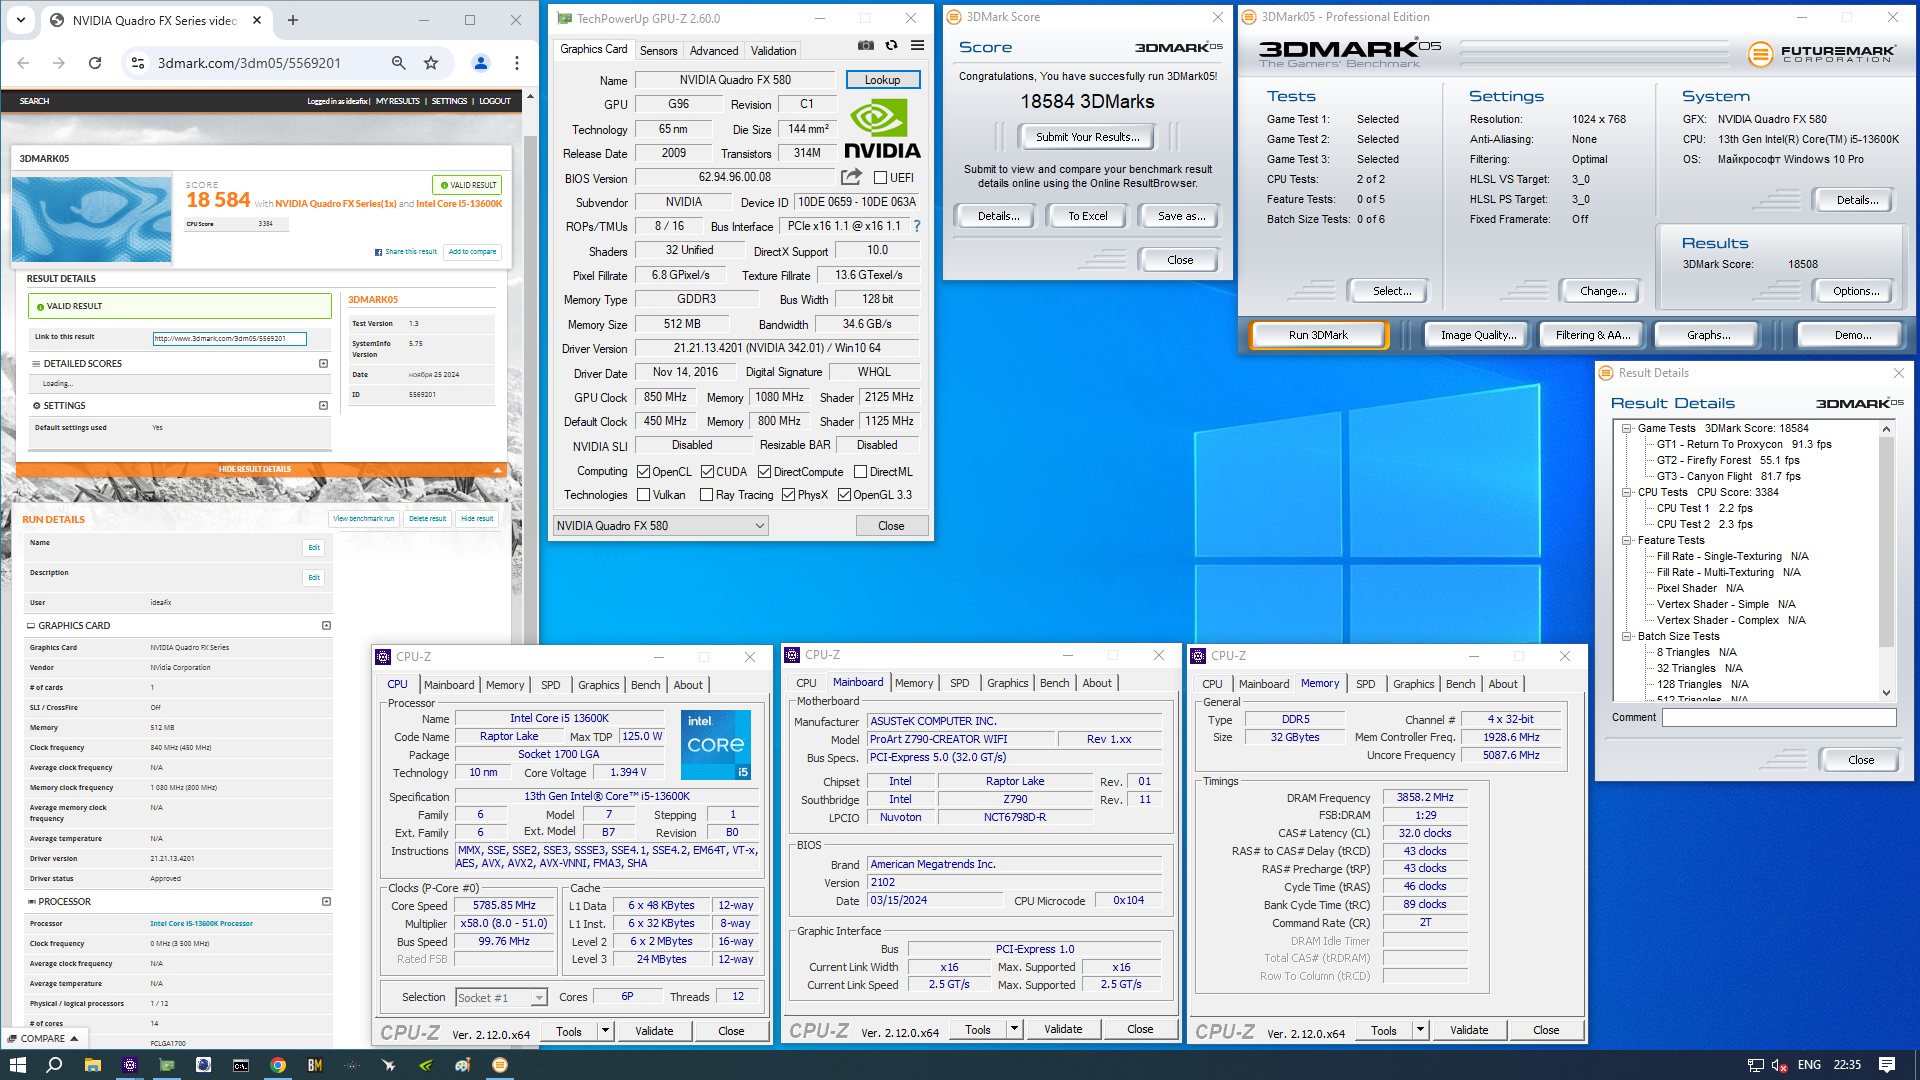Collapse the Game Tests tree node

[x=1627, y=428]
